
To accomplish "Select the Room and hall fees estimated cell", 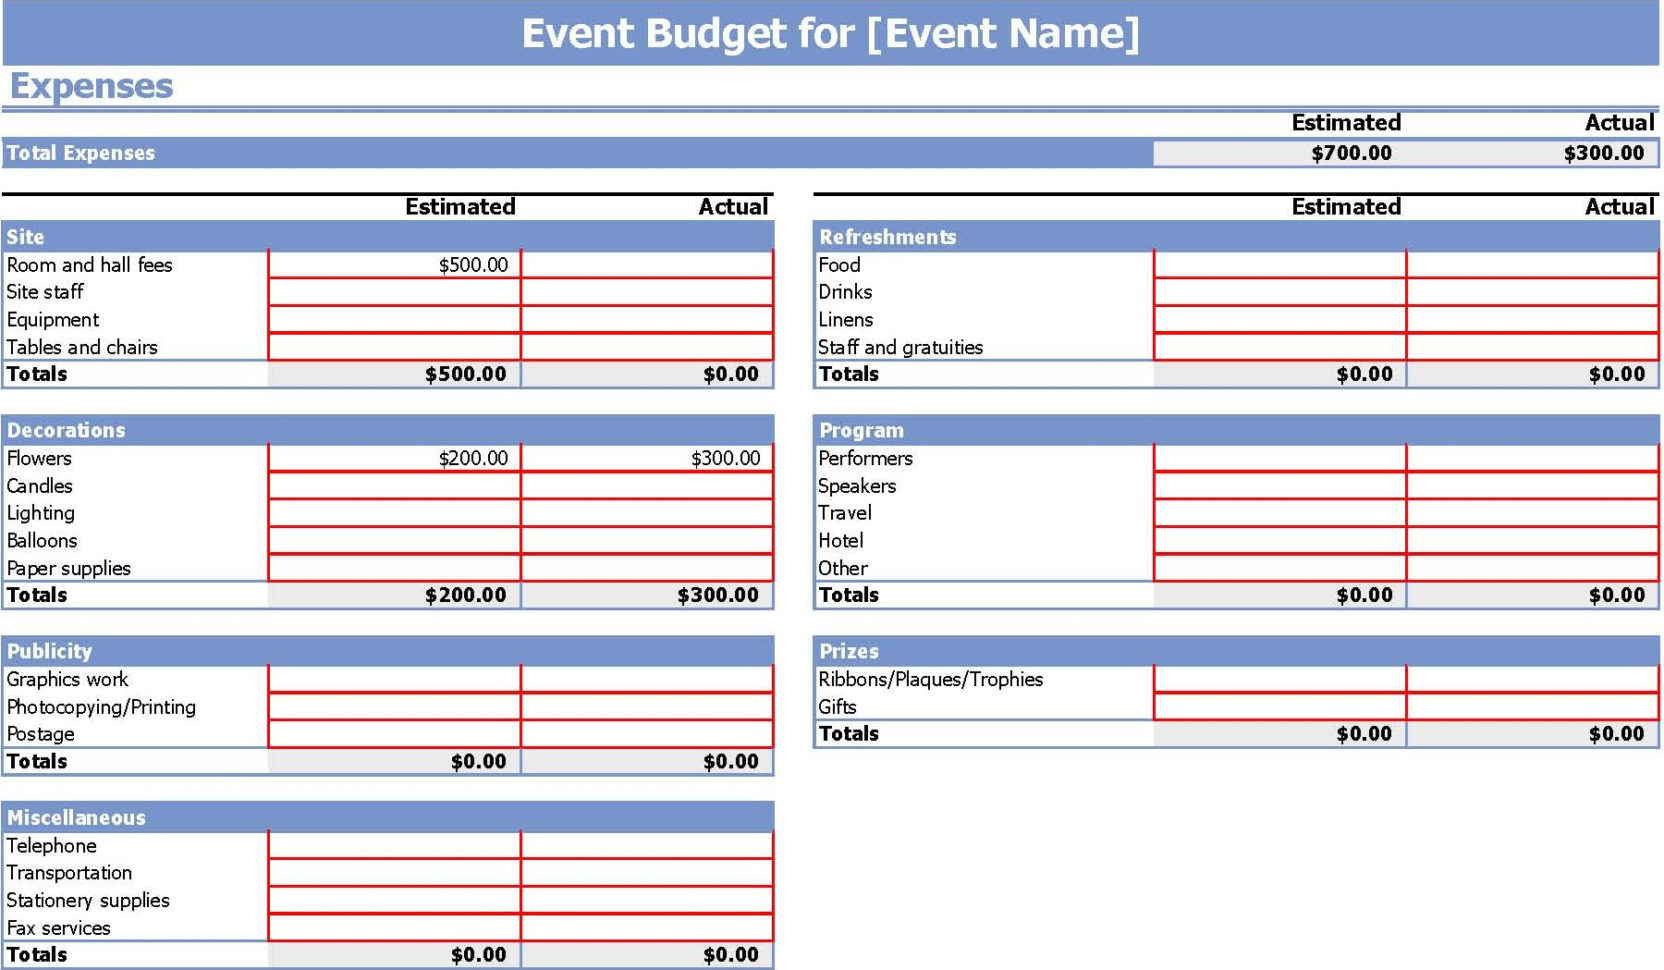I will [x=395, y=265].
